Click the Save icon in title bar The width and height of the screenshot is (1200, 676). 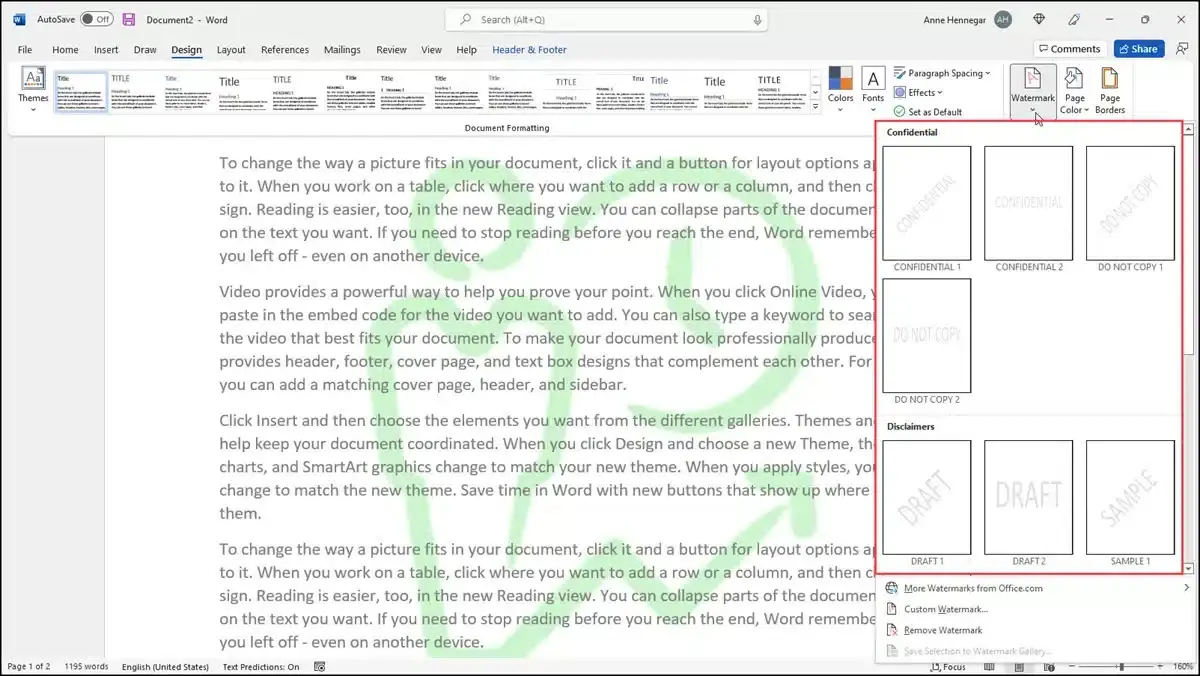coord(129,19)
